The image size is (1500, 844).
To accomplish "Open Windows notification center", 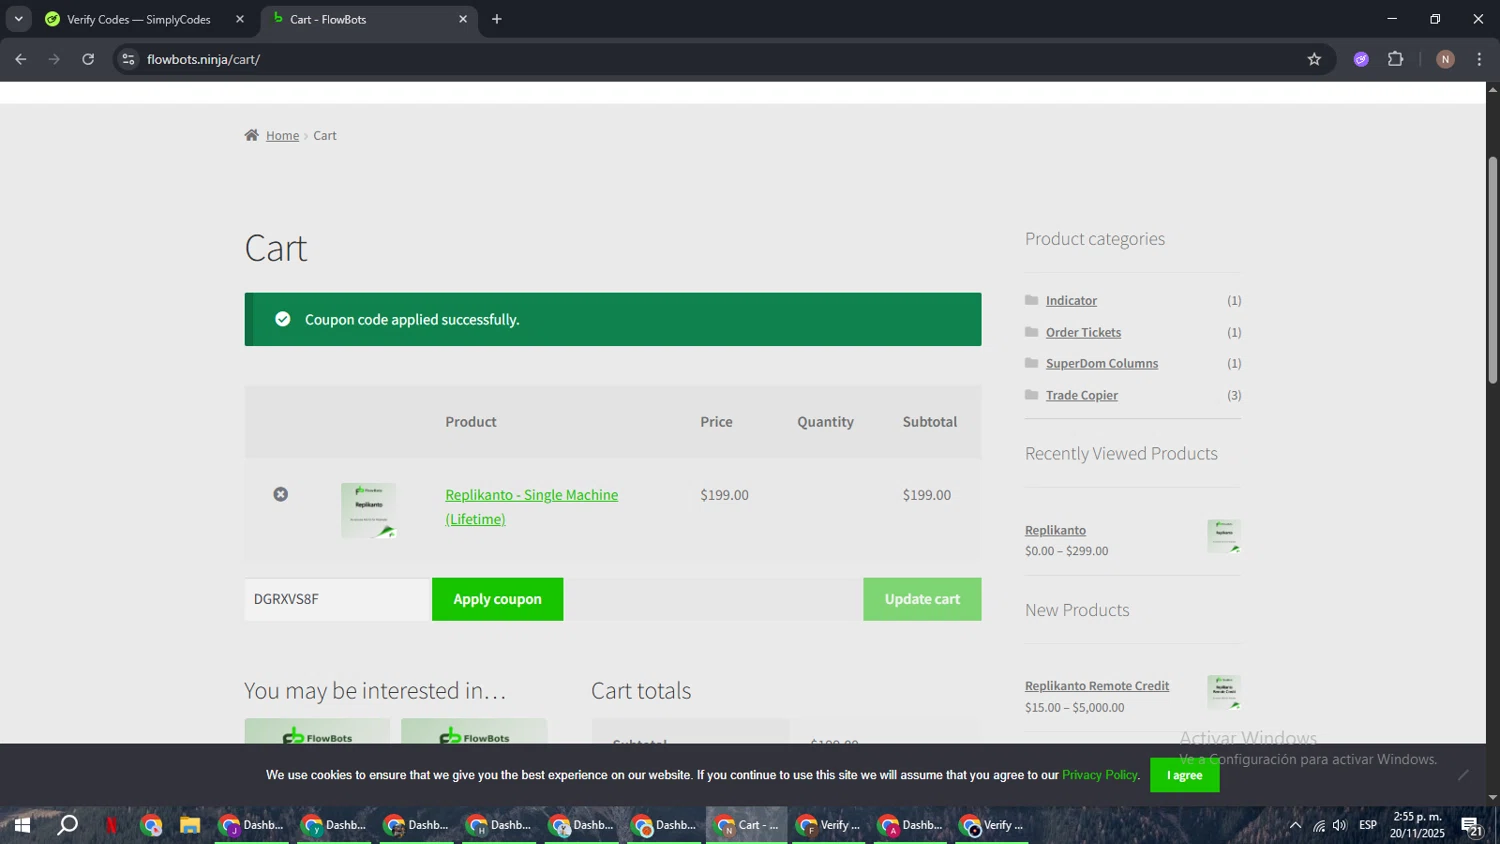I will (x=1471, y=825).
